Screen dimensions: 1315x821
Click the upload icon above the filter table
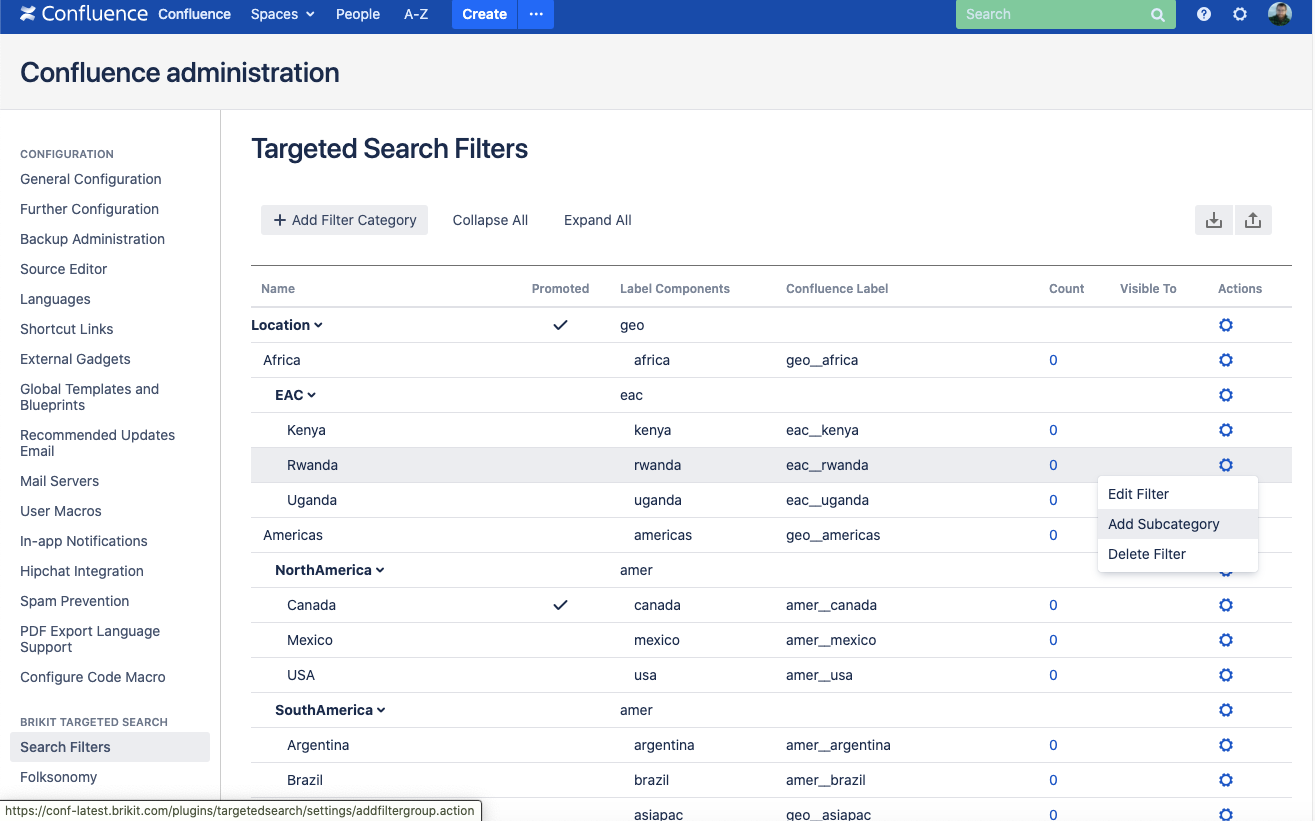tap(1253, 221)
